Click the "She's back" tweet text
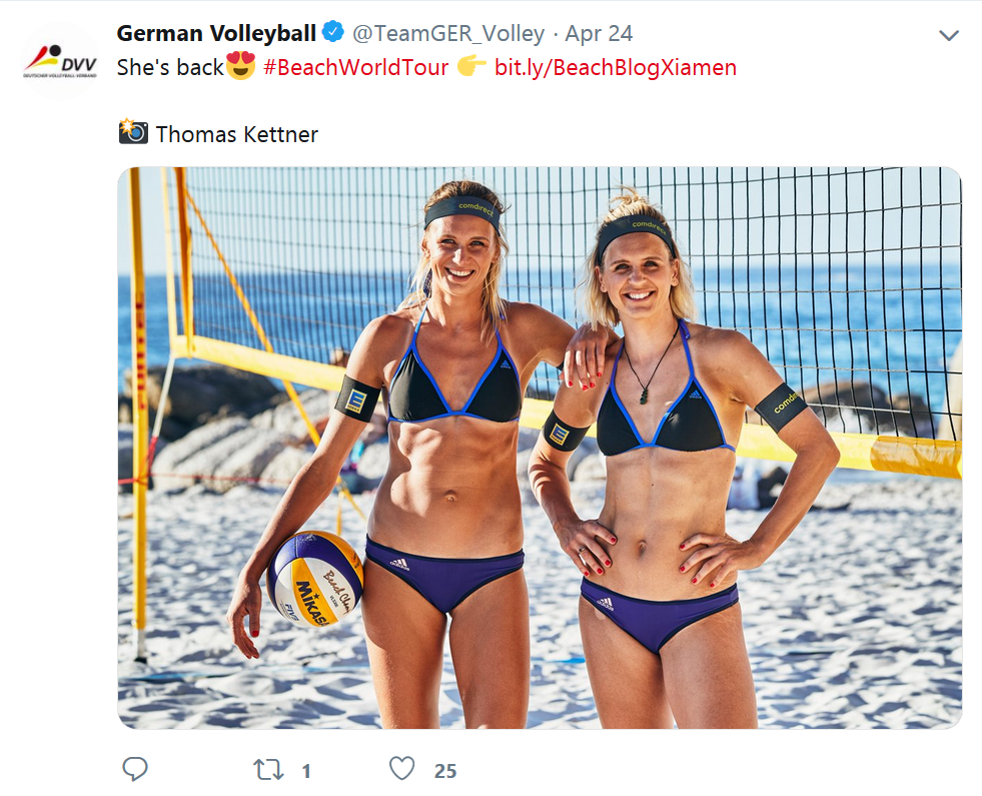 click(x=170, y=67)
